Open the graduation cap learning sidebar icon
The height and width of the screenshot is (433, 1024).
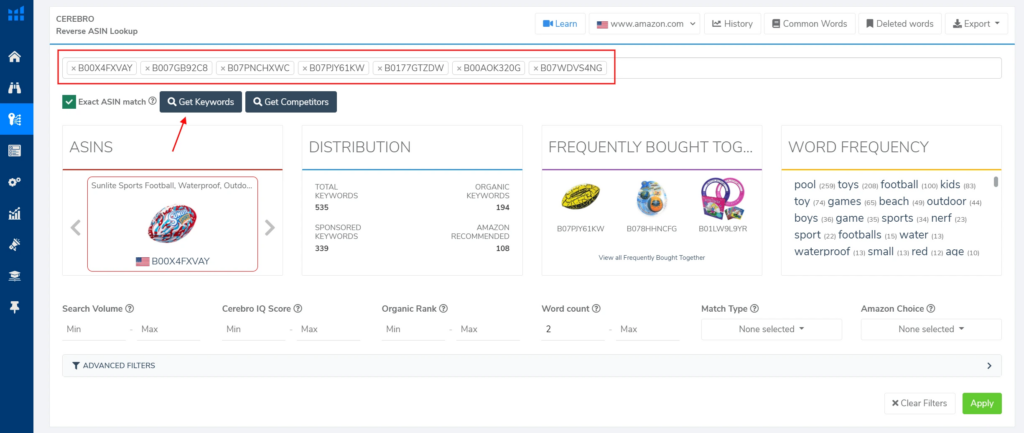(x=14, y=276)
